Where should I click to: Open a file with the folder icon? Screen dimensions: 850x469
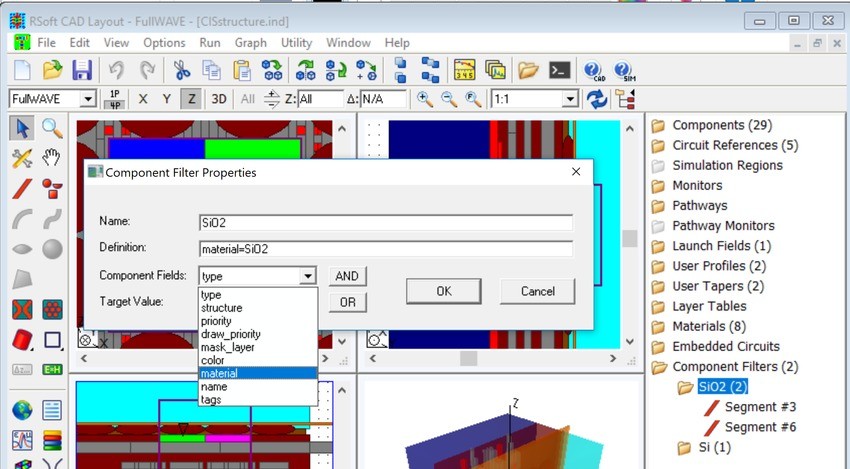53,70
